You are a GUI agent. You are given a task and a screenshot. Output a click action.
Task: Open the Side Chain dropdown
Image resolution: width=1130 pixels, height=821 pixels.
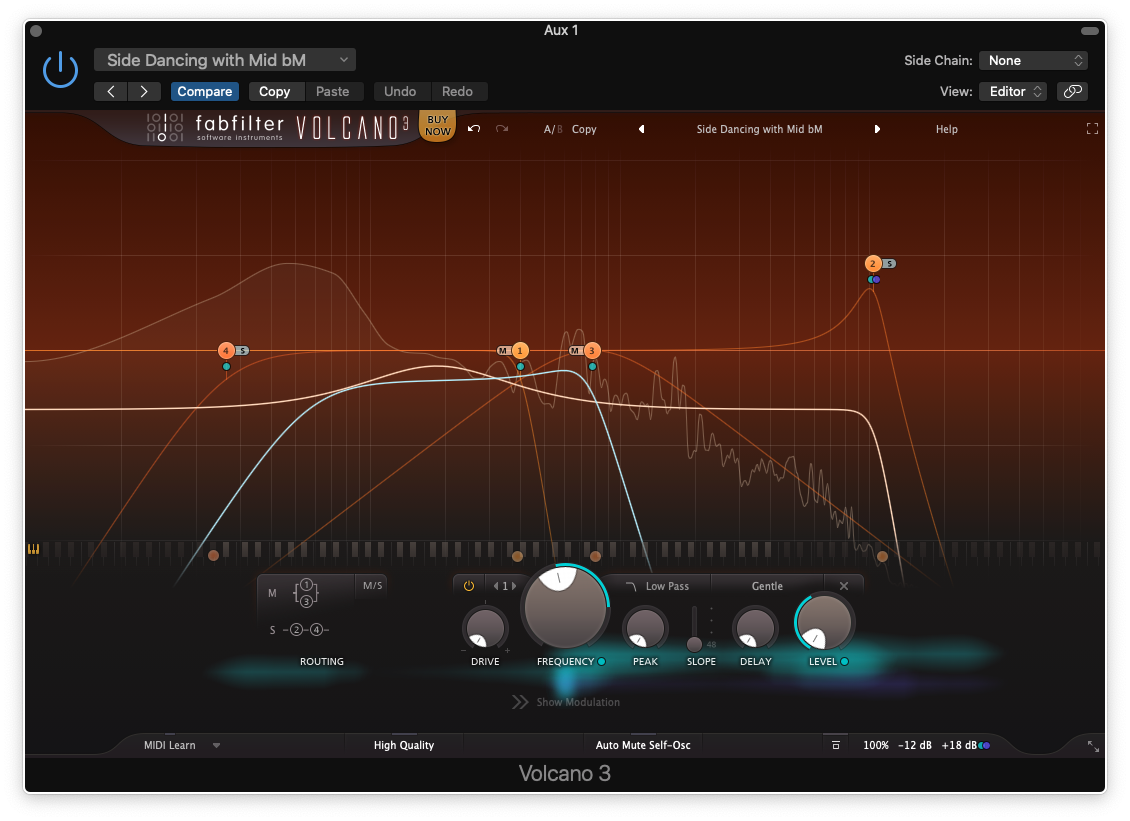coord(1032,60)
